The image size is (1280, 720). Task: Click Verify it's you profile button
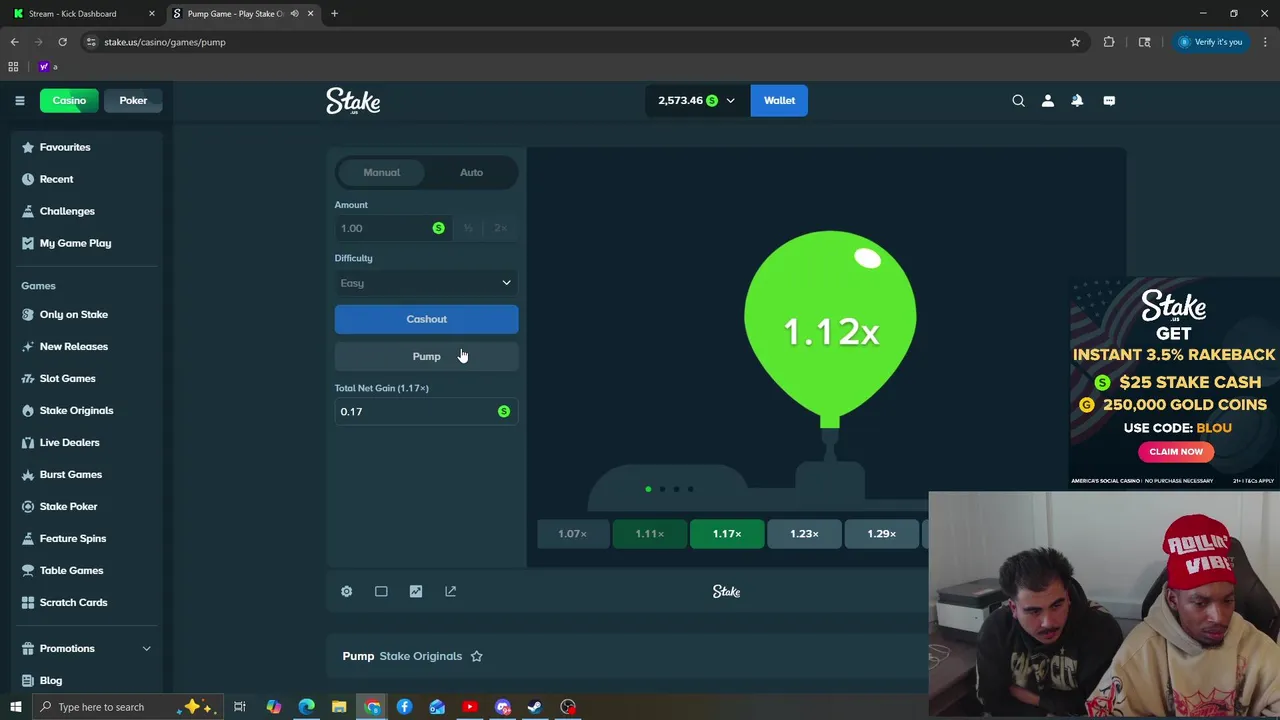(x=1210, y=42)
